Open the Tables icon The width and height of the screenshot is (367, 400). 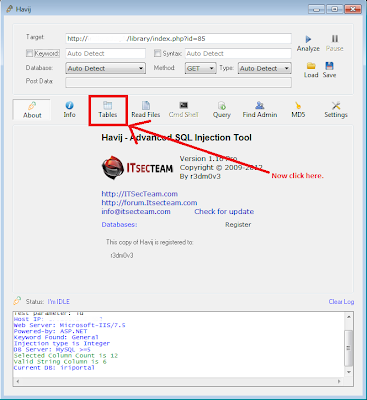(108, 106)
